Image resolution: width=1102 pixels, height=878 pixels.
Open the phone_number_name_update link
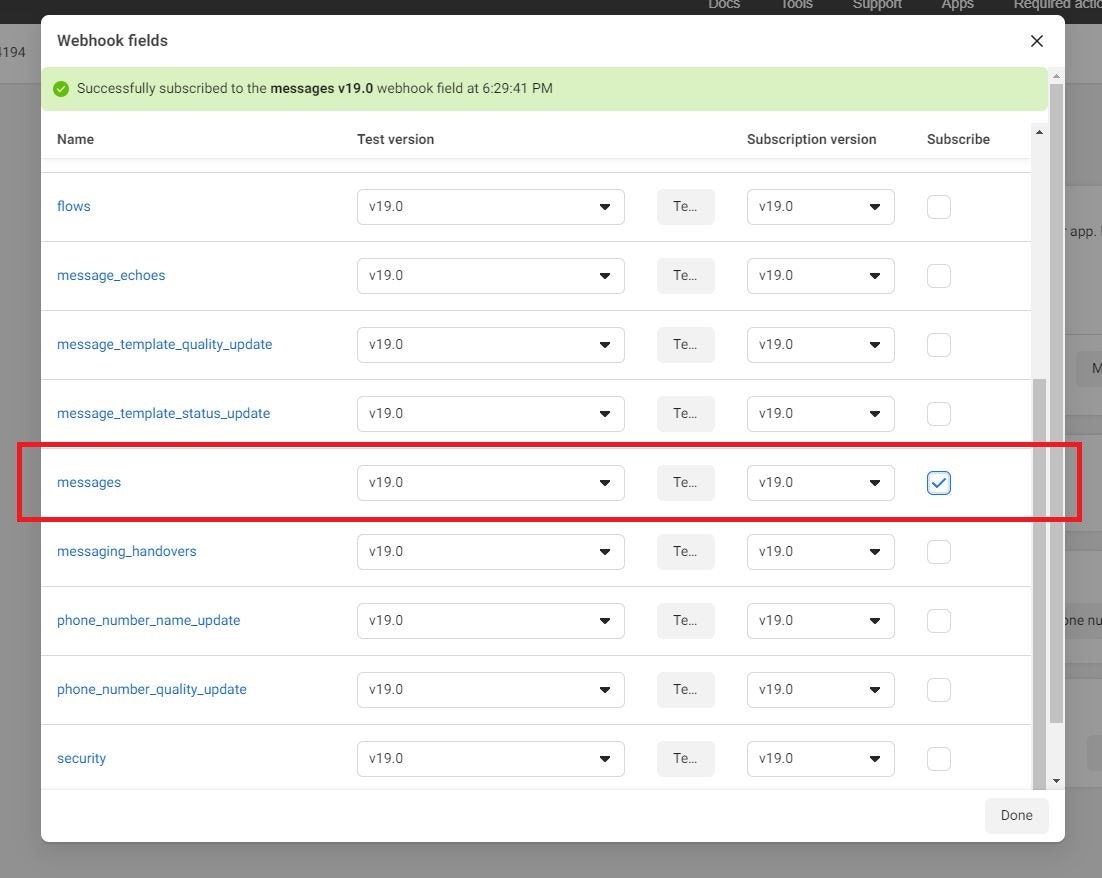148,620
